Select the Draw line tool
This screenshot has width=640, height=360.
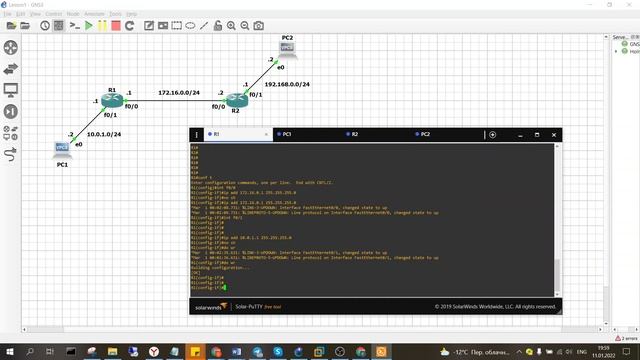204,26
